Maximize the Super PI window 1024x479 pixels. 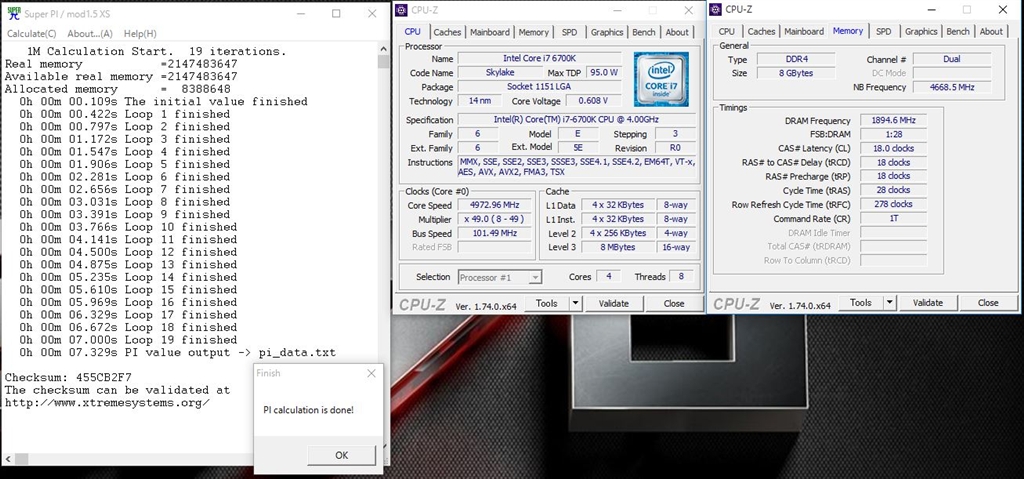coord(336,13)
